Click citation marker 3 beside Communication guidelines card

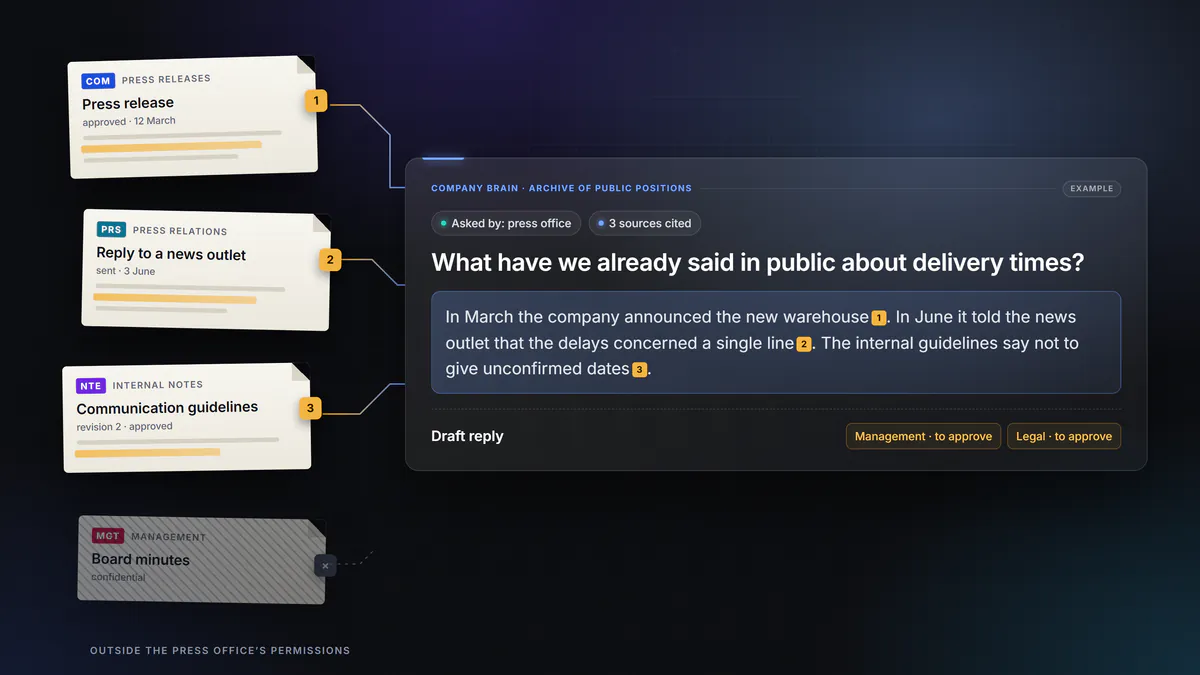pyautogui.click(x=310, y=408)
